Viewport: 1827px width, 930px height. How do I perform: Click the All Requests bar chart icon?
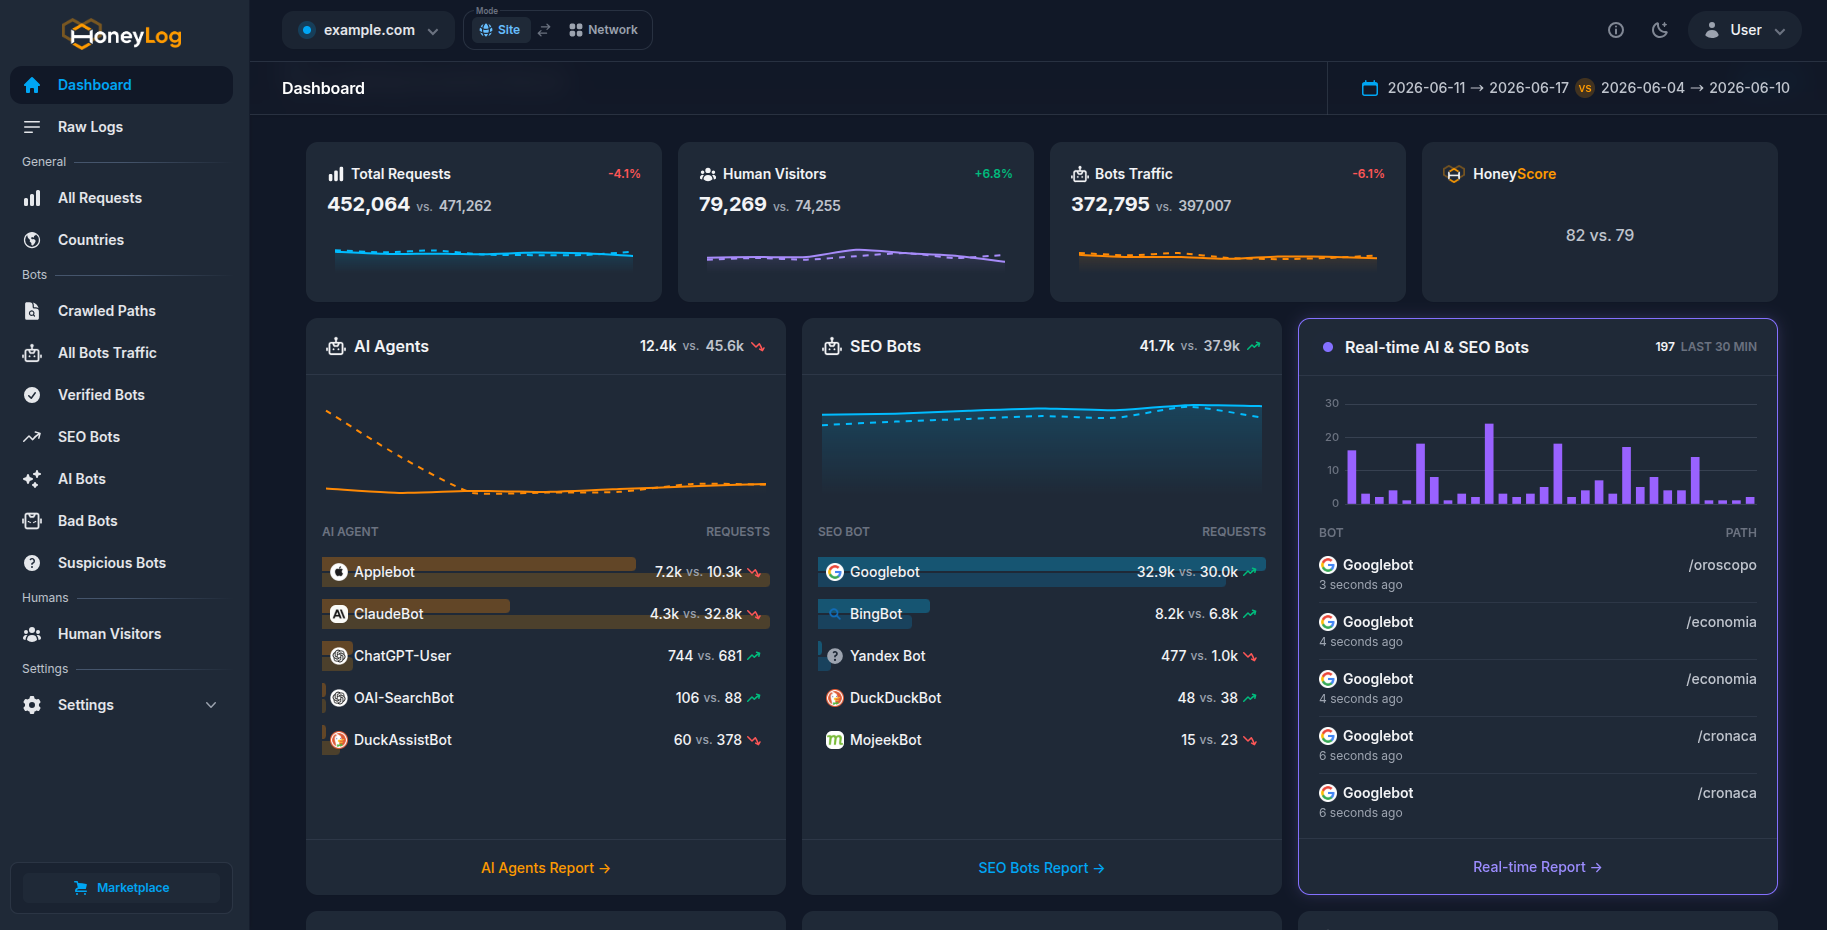(32, 198)
